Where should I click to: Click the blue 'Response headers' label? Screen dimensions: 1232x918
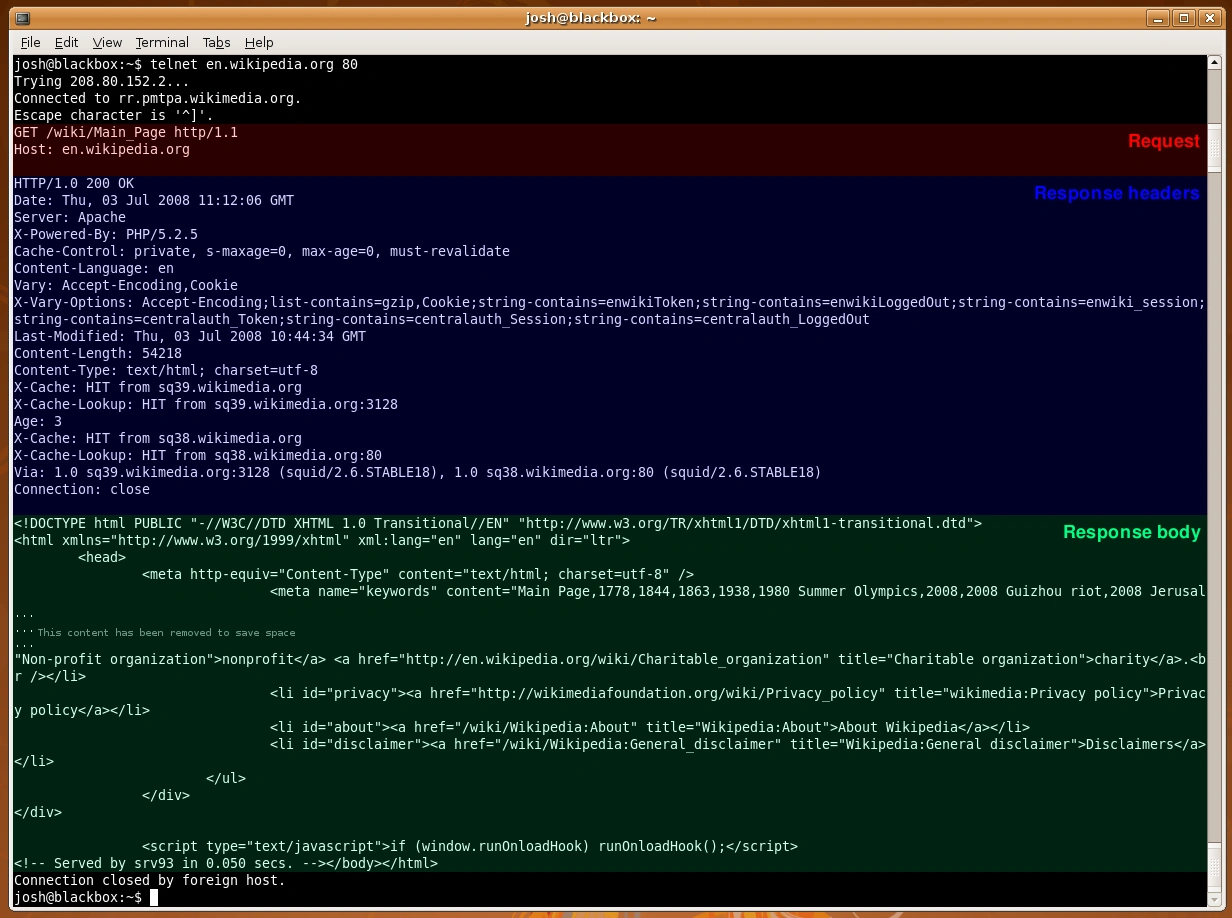[1117, 193]
